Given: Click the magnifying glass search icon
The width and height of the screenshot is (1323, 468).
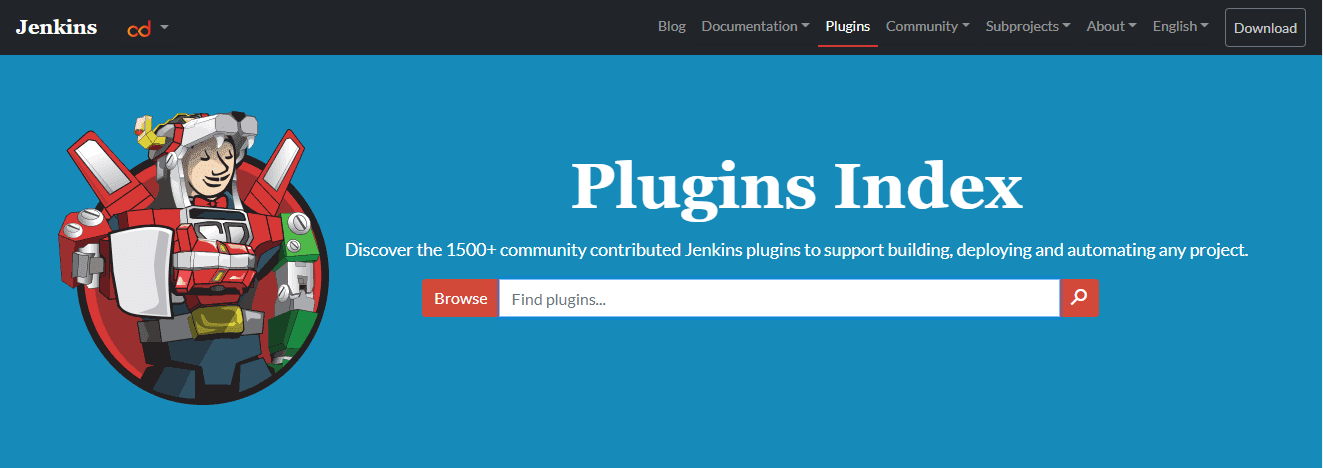Looking at the screenshot, I should (x=1079, y=298).
